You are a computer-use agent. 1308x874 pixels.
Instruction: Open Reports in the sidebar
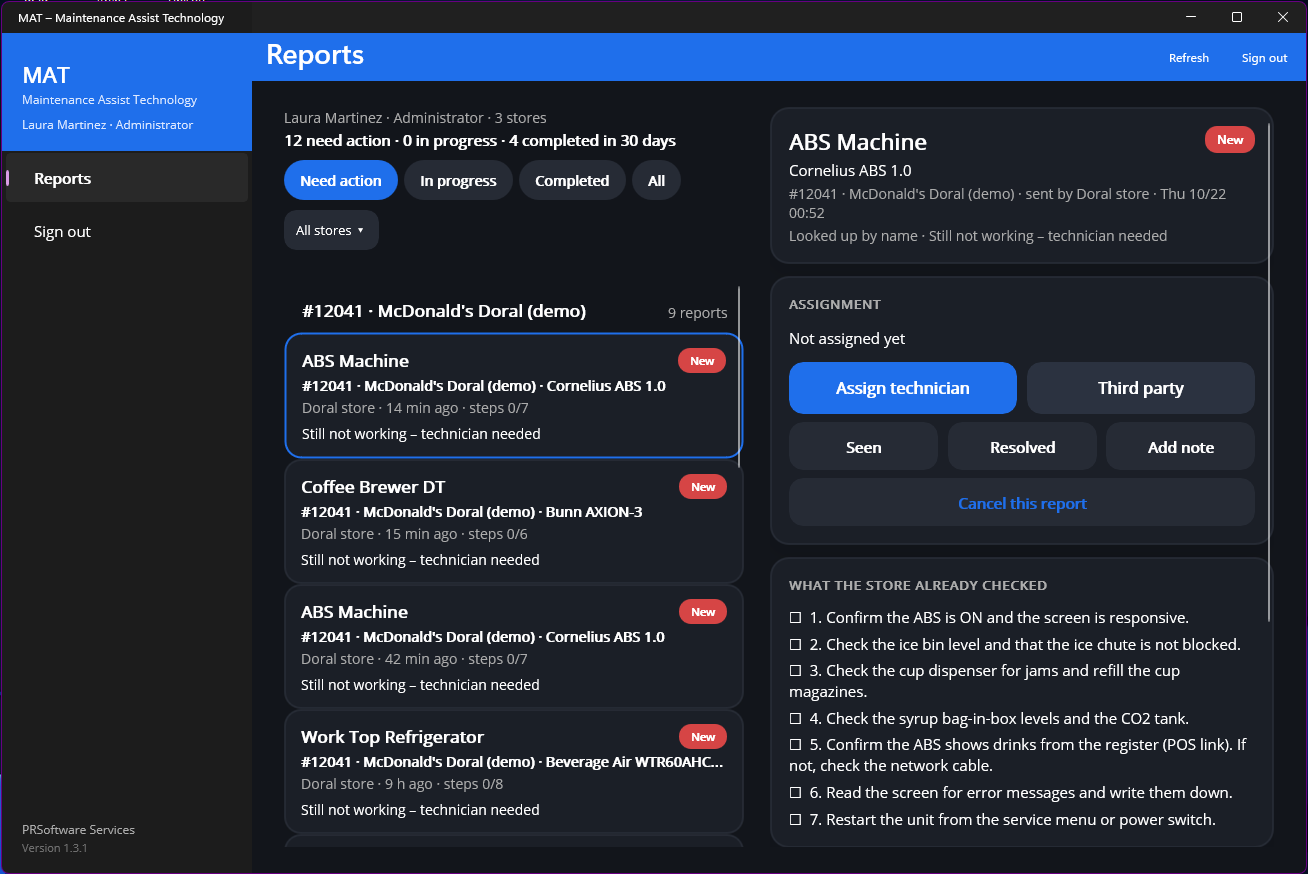point(127,178)
